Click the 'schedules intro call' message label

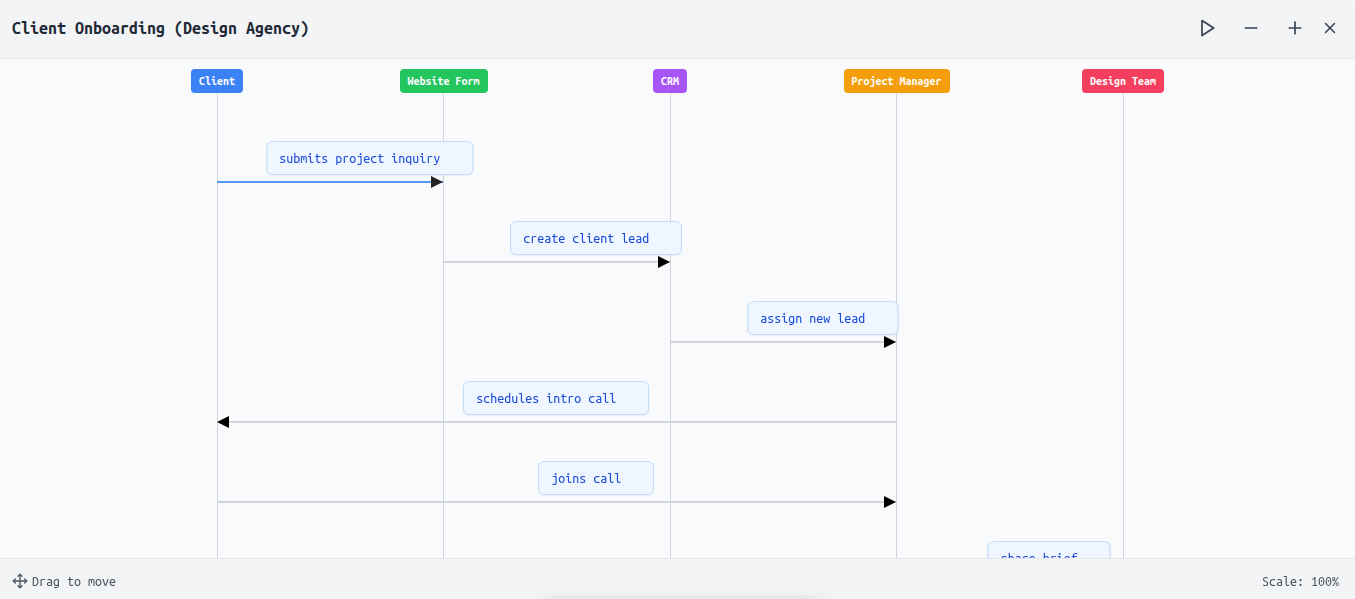coord(555,398)
